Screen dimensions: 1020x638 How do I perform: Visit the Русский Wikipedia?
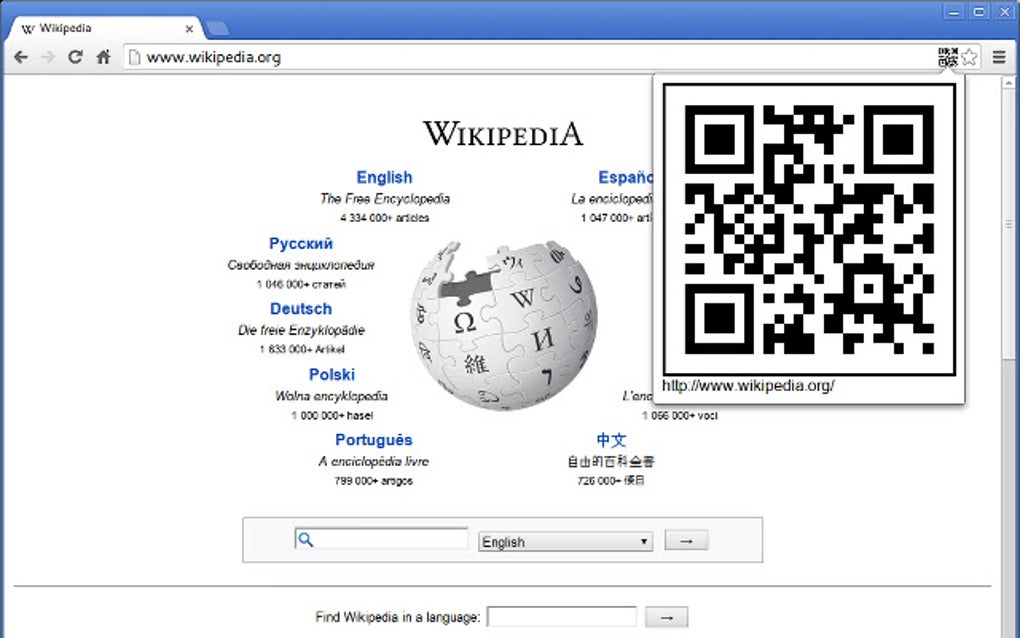click(300, 243)
